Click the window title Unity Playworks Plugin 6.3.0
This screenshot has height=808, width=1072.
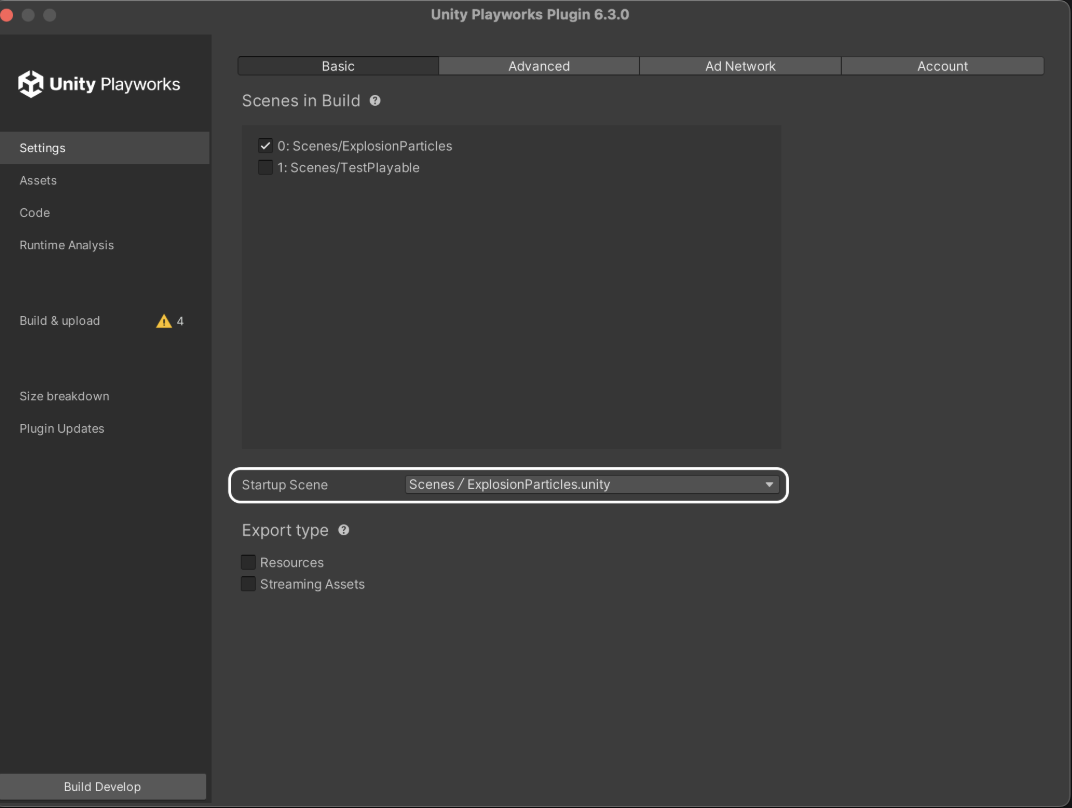pyautogui.click(x=530, y=14)
